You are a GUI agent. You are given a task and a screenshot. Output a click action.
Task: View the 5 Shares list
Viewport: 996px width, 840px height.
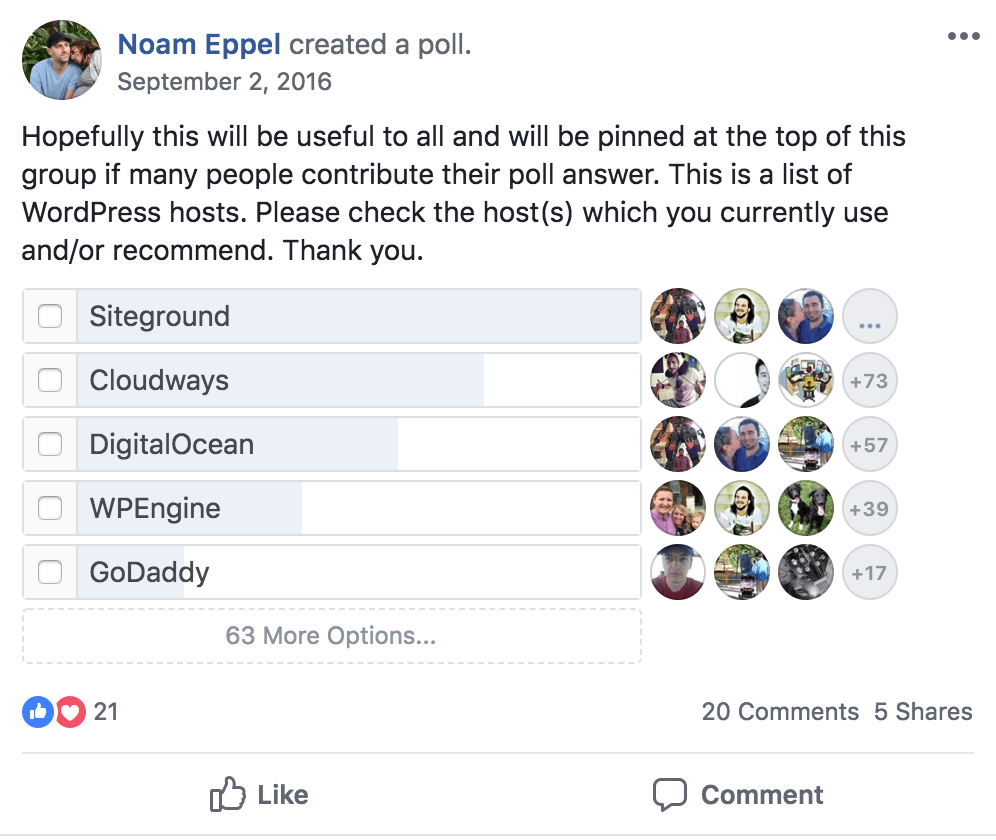[x=923, y=712]
